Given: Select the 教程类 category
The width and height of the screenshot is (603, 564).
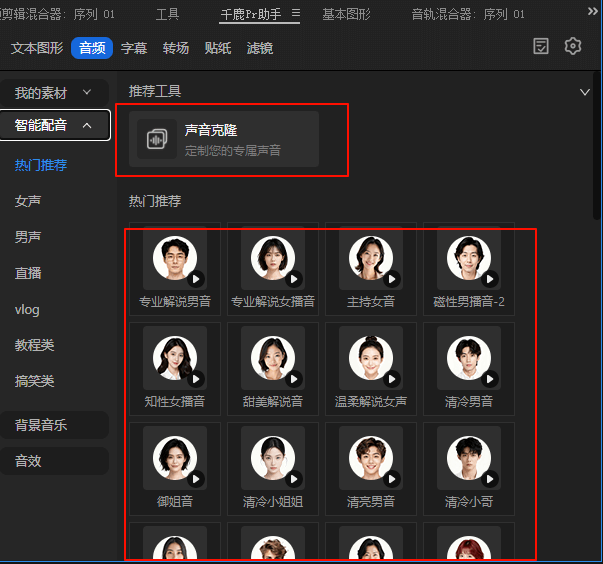Looking at the screenshot, I should pyautogui.click(x=34, y=345).
